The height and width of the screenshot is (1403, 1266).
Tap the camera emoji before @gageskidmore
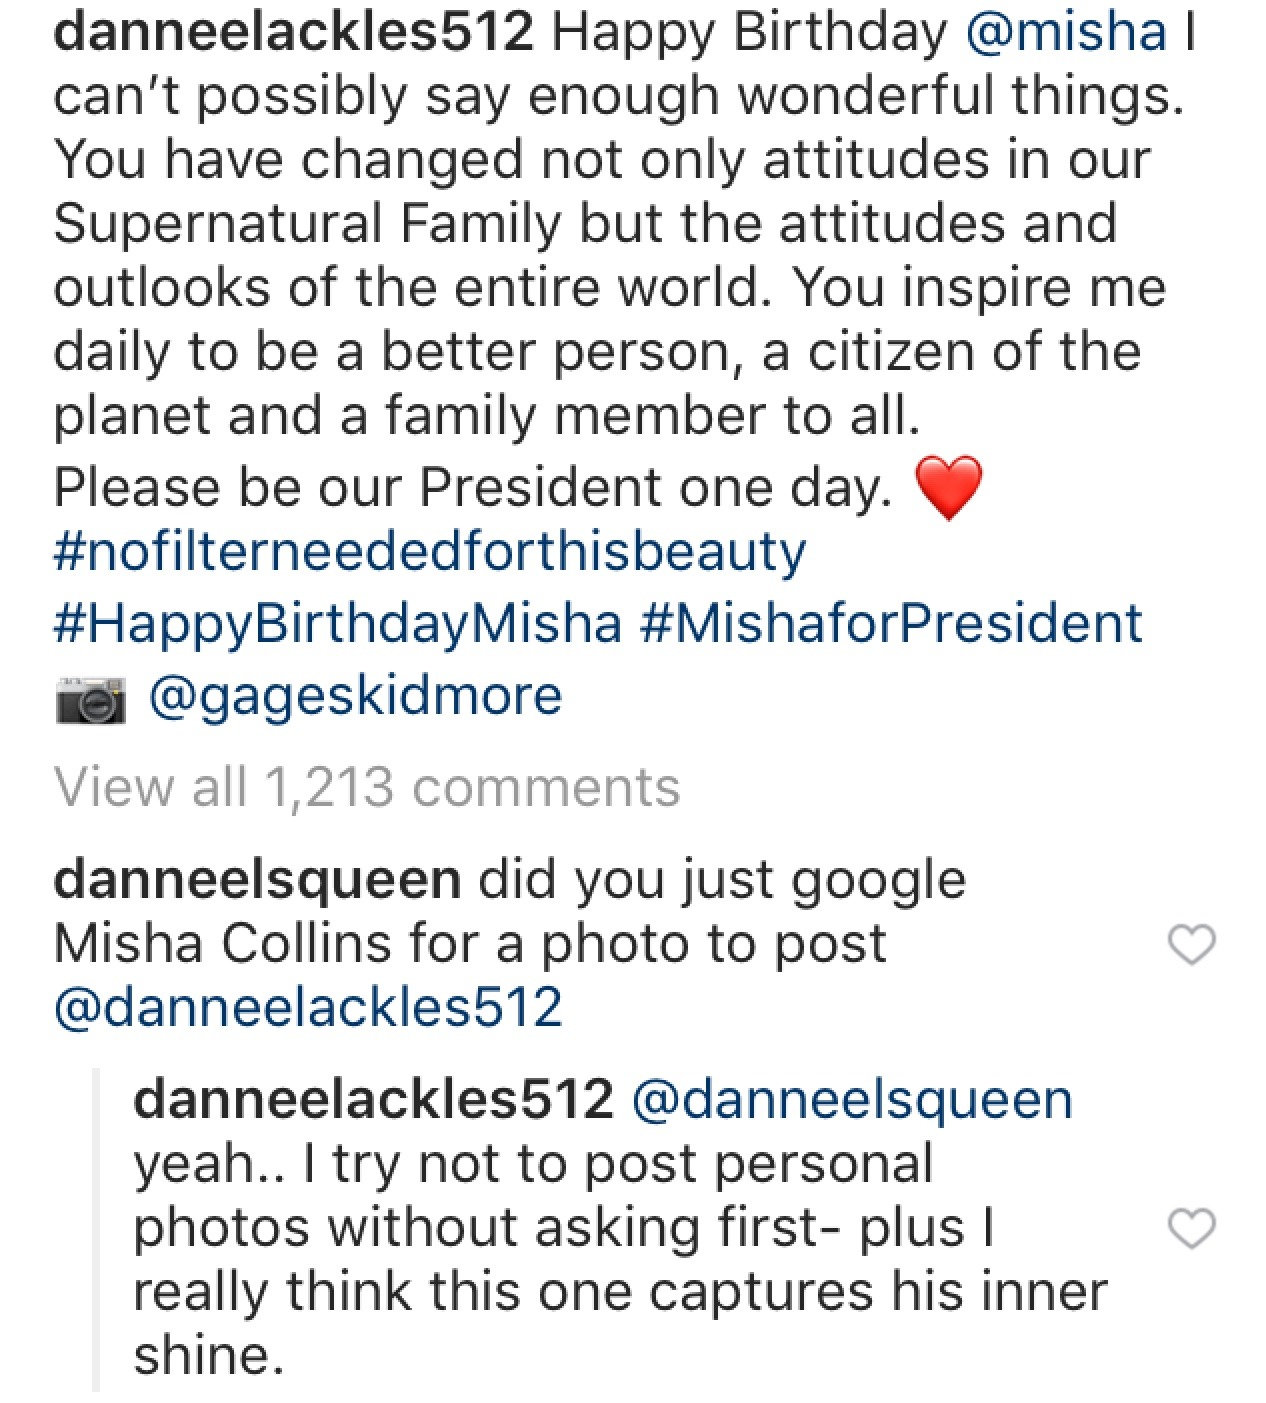(x=90, y=699)
